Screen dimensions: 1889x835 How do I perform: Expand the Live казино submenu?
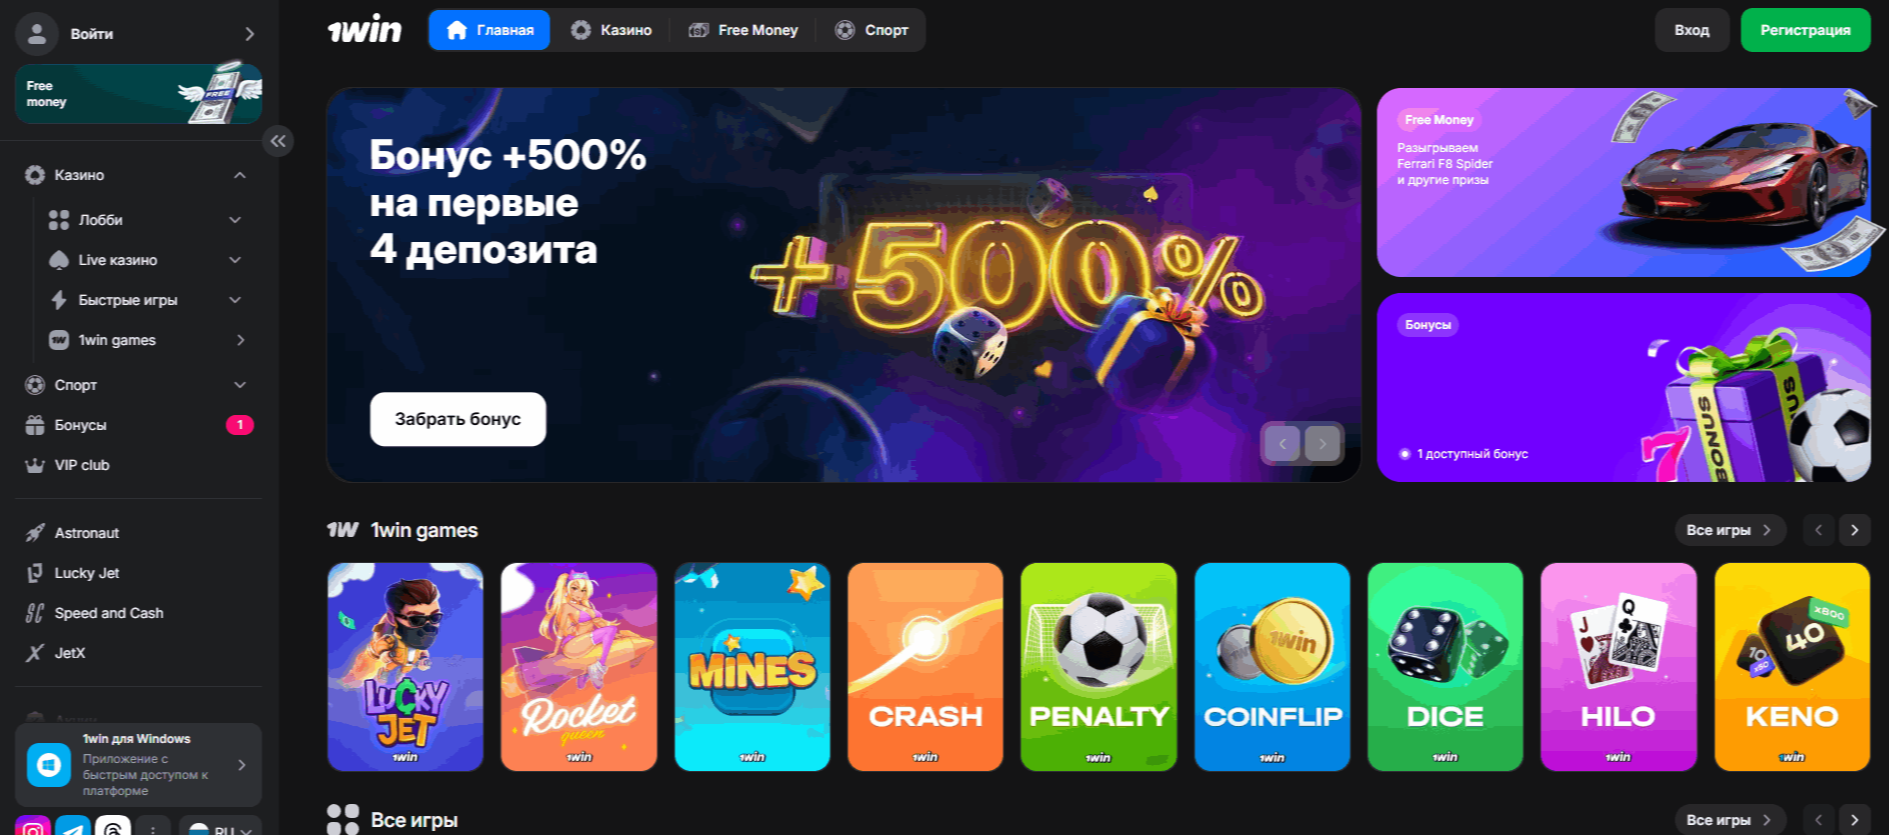235,260
